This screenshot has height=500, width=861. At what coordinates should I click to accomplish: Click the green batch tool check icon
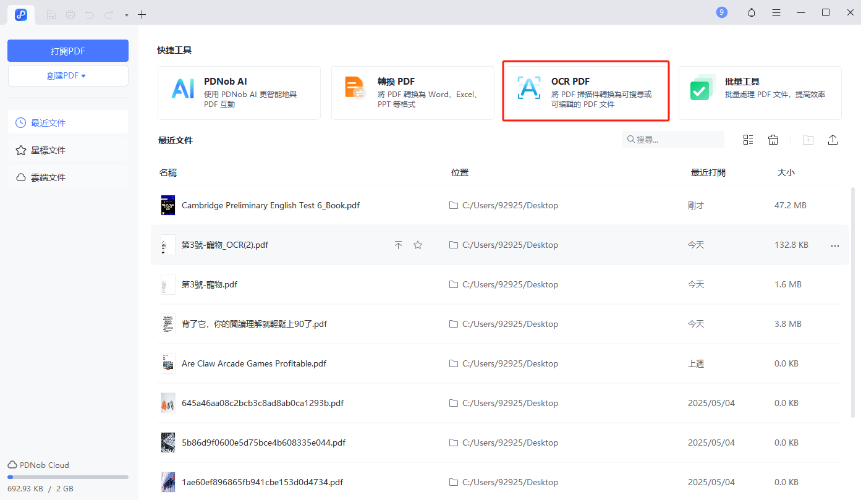click(x=702, y=88)
